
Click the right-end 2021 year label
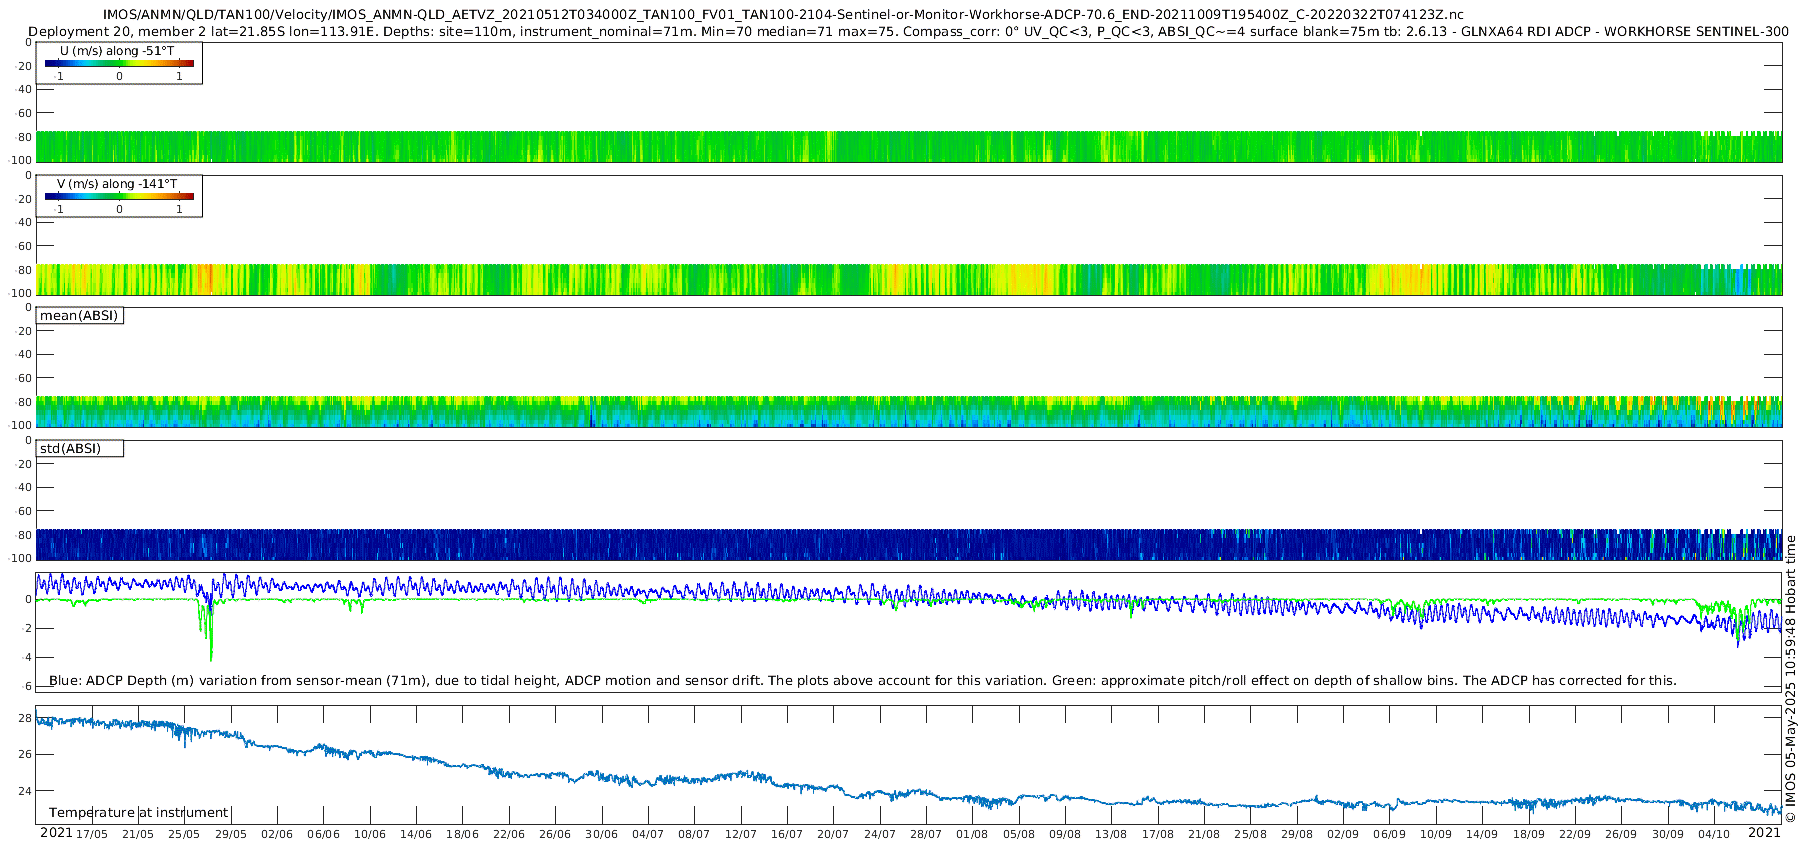coord(1764,832)
